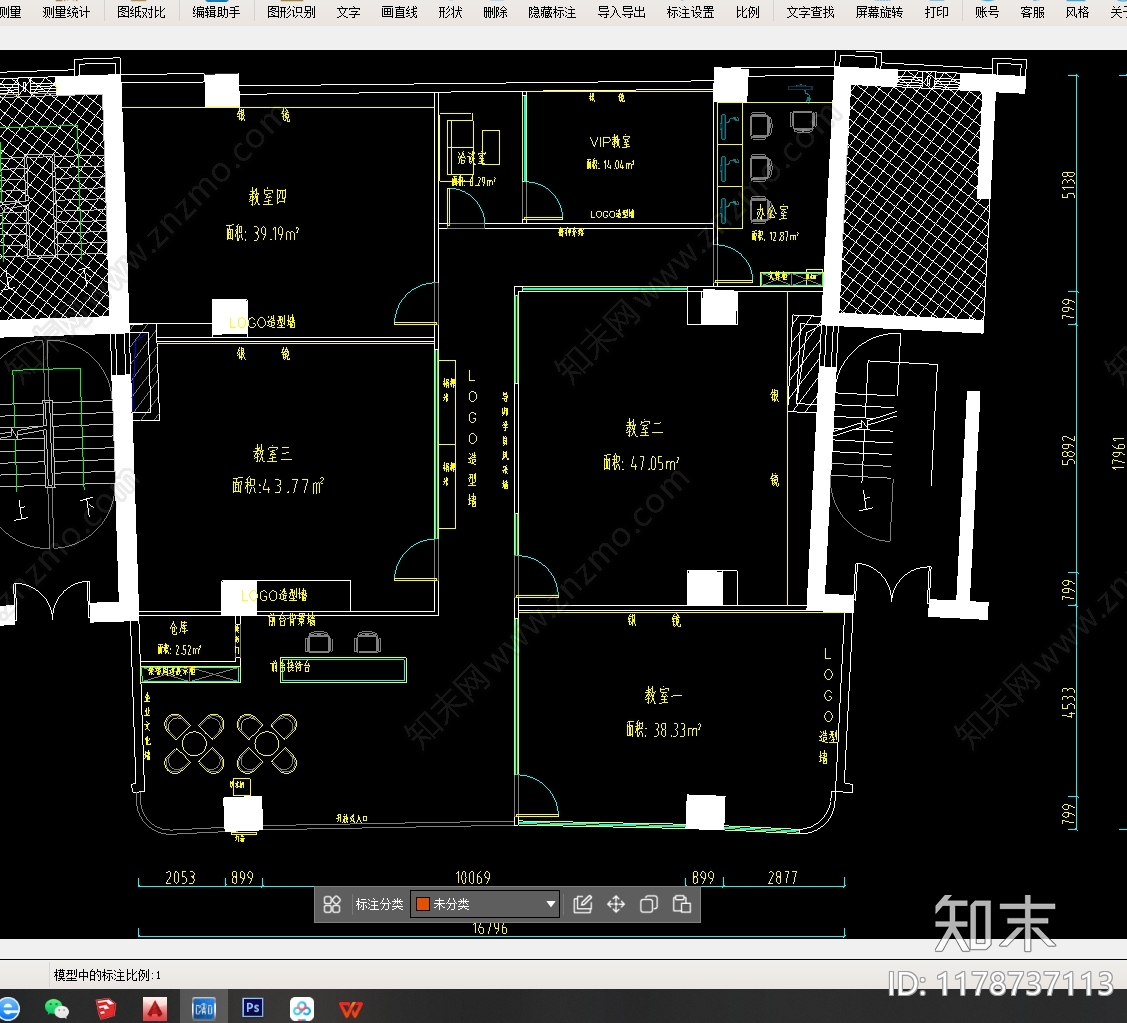Viewport: 1127px width, 1023px height.
Task: Click the 模型中的标注比例:1 status text
Action: (108, 975)
